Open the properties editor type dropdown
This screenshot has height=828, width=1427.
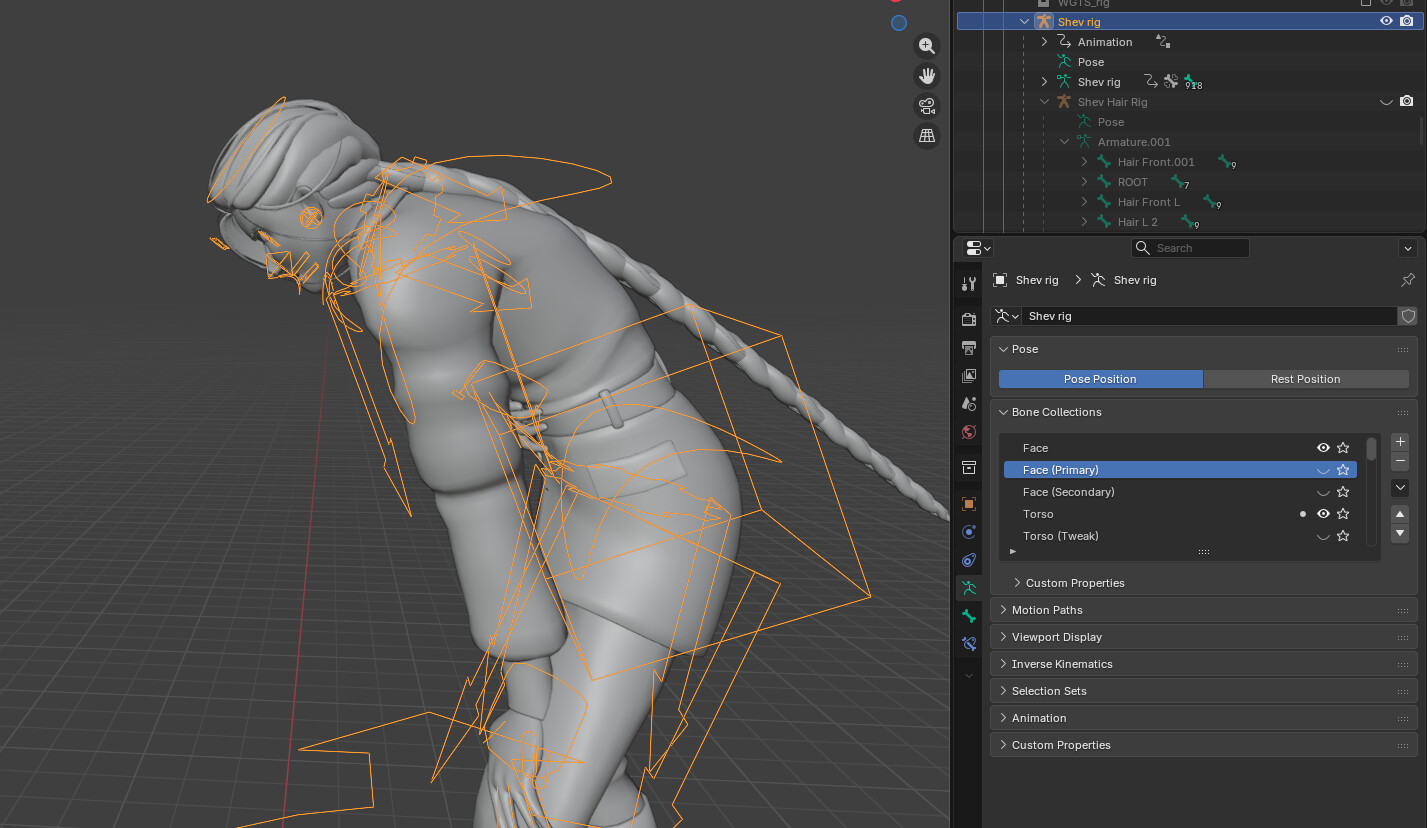tap(978, 248)
